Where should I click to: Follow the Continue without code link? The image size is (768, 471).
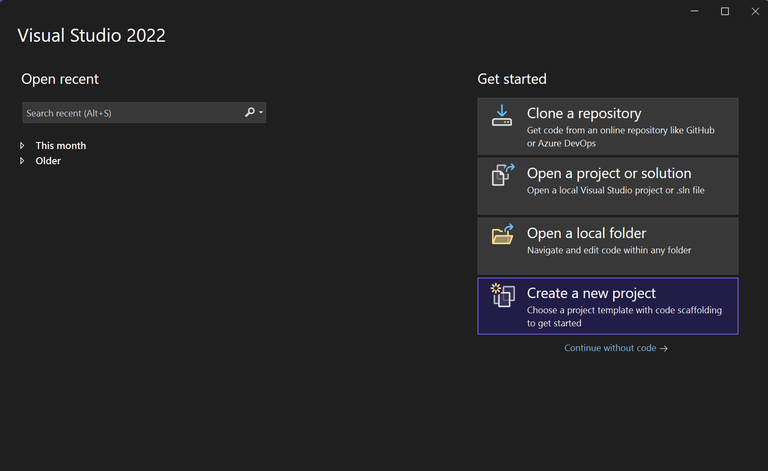point(610,348)
